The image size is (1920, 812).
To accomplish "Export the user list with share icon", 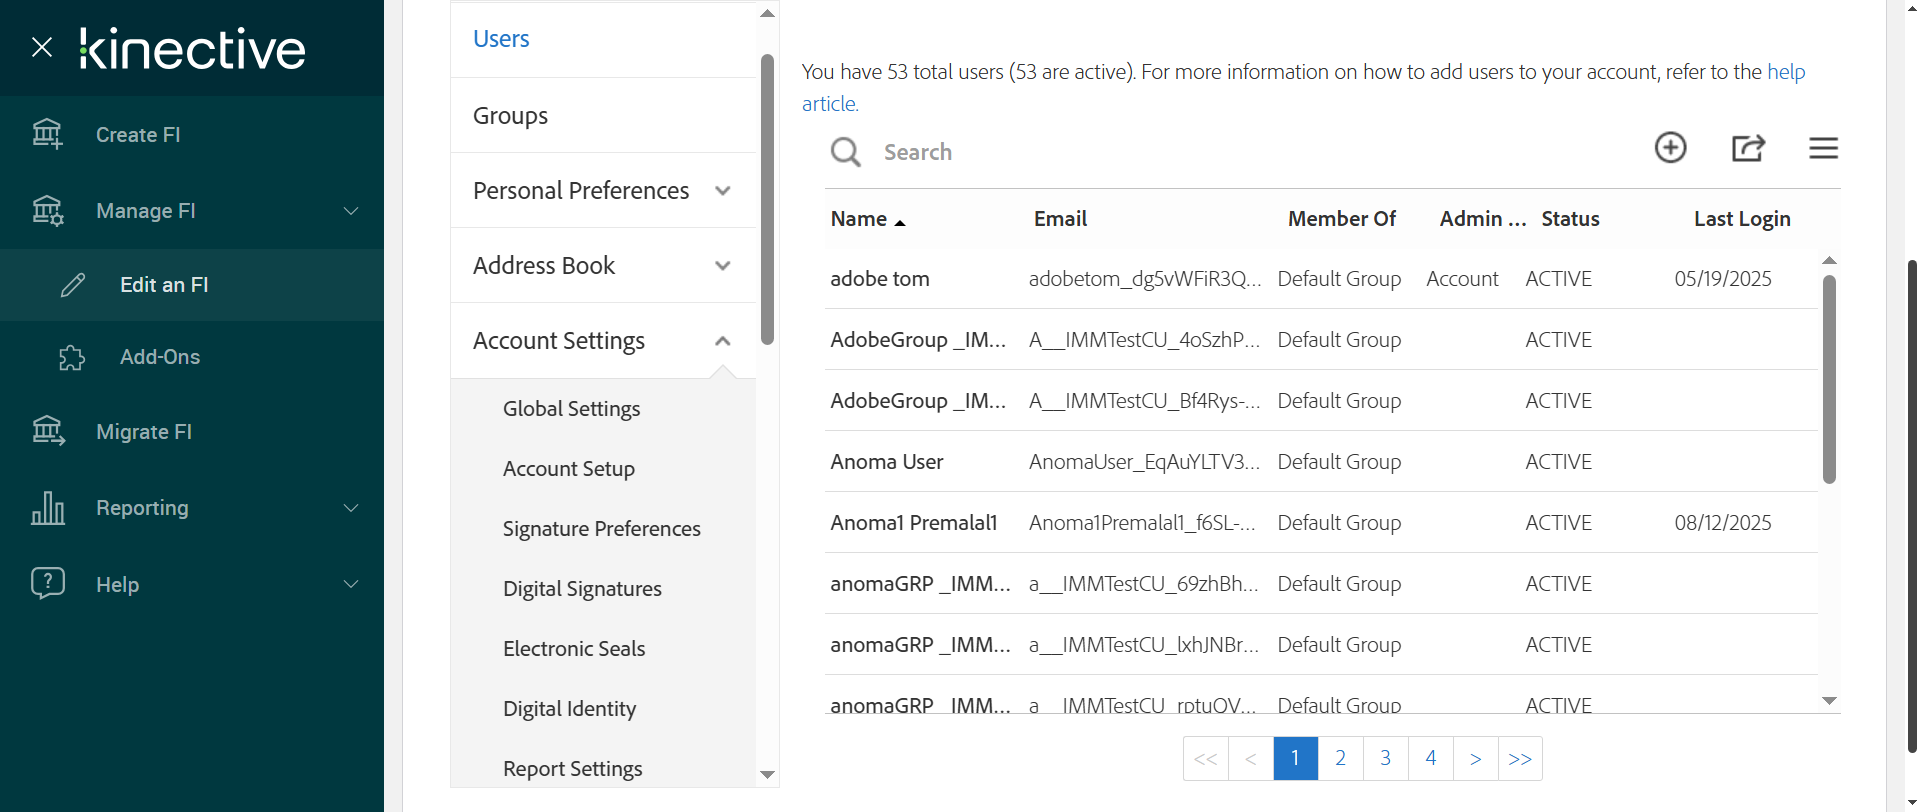I will (1747, 148).
